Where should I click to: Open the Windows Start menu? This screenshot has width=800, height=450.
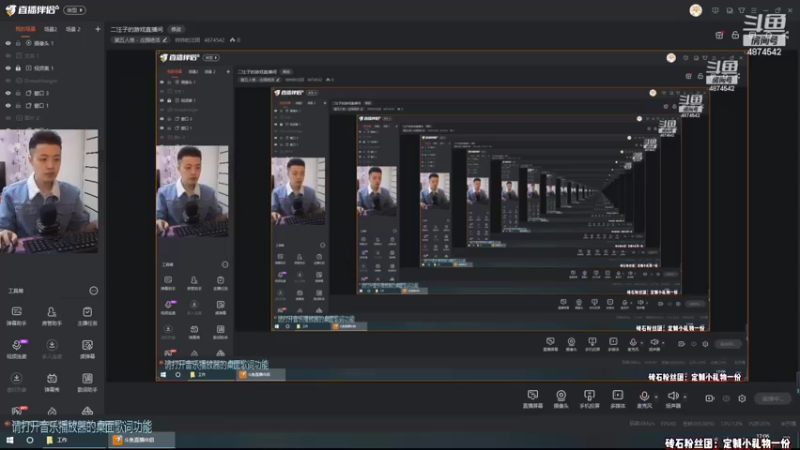(x=10, y=440)
